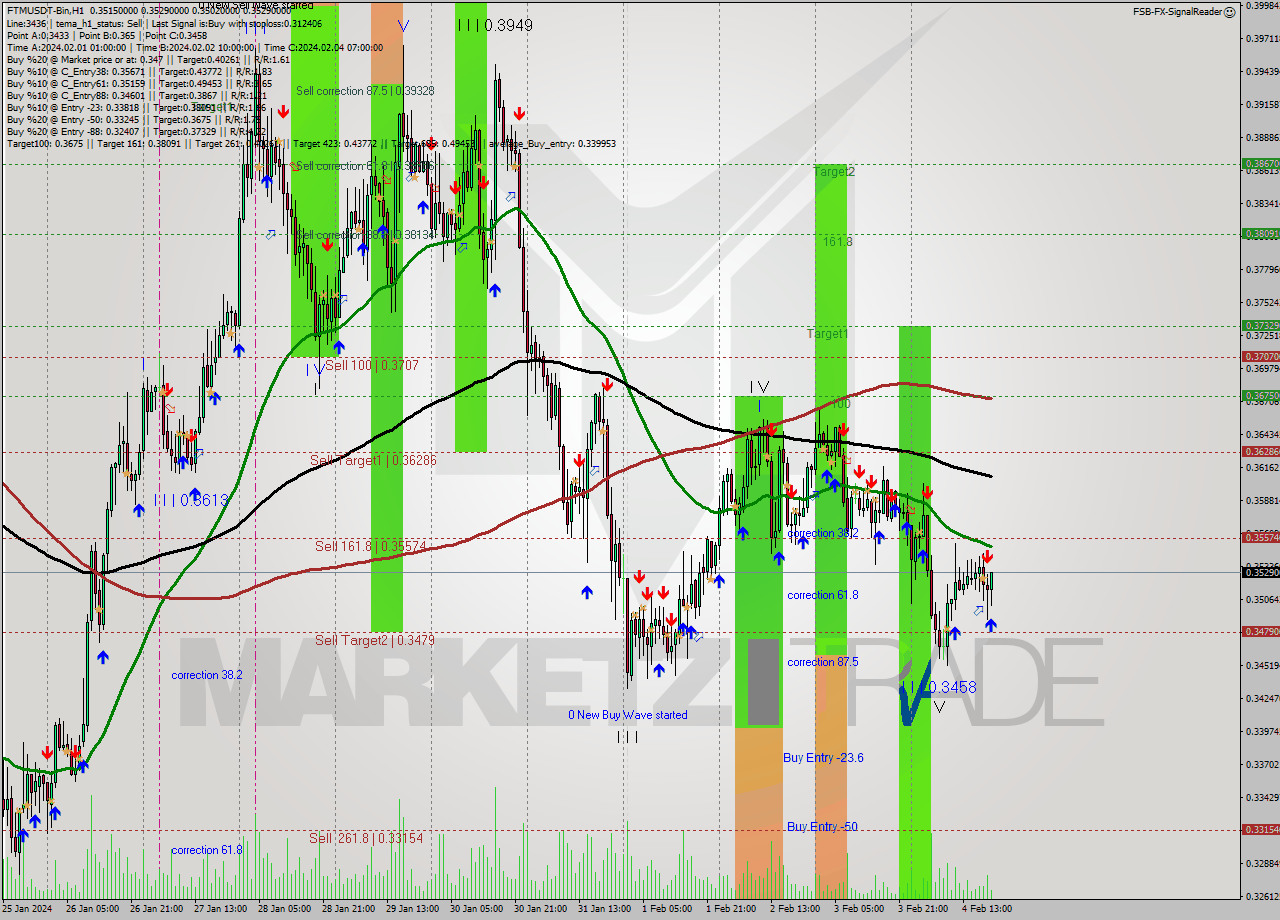Click the '2 Feb 13:00' time axis label

[795, 909]
